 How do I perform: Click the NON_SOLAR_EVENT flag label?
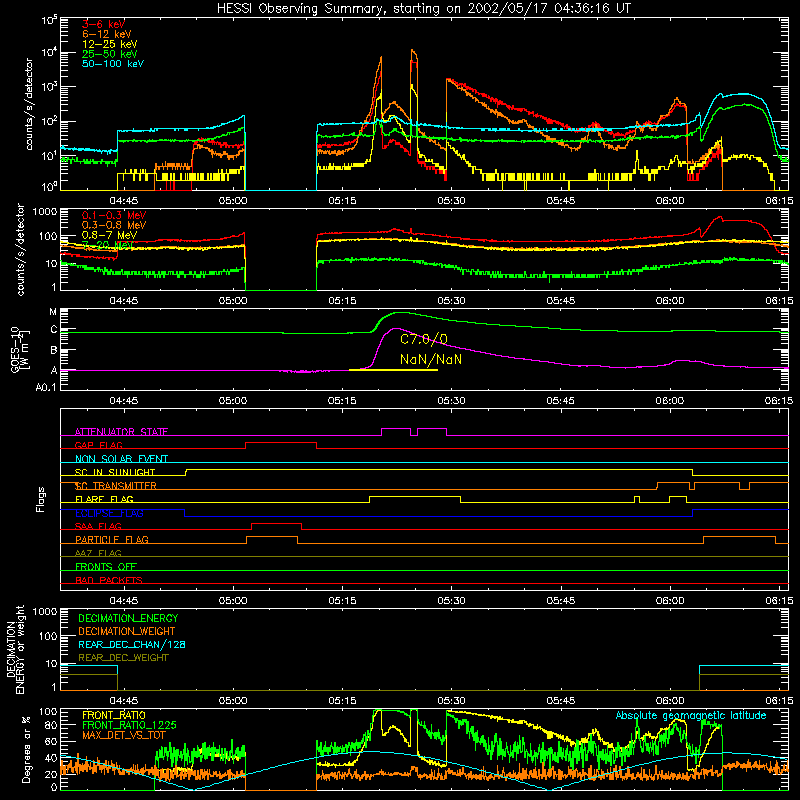coord(121,459)
